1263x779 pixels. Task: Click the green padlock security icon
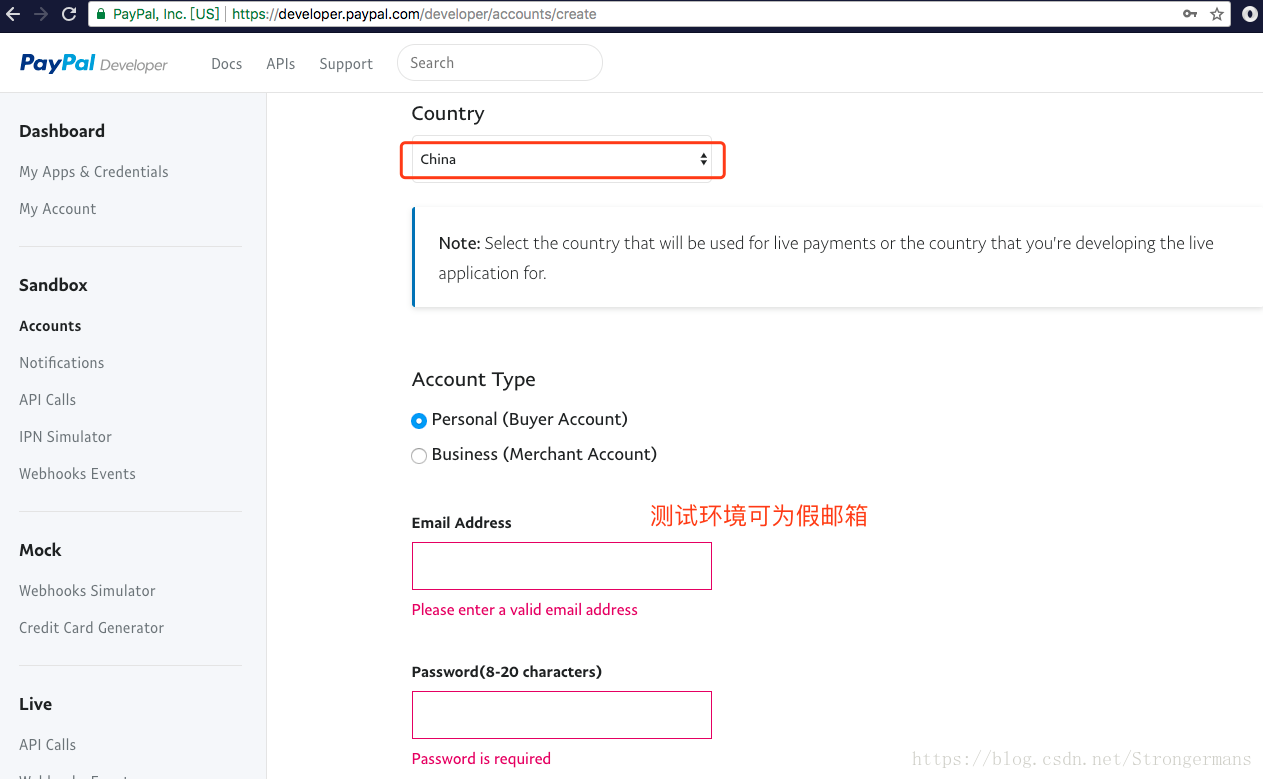tap(100, 14)
